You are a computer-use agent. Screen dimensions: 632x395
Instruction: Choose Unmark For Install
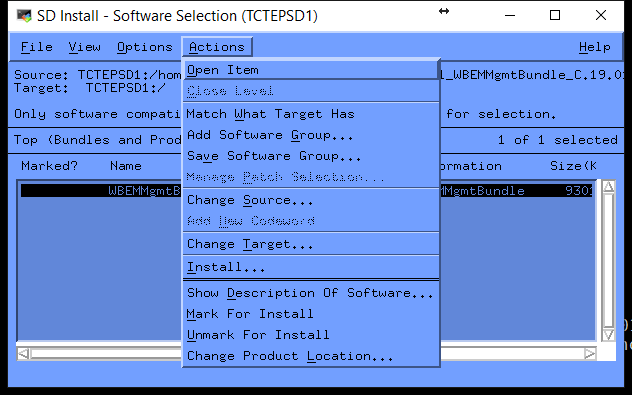coord(310,335)
